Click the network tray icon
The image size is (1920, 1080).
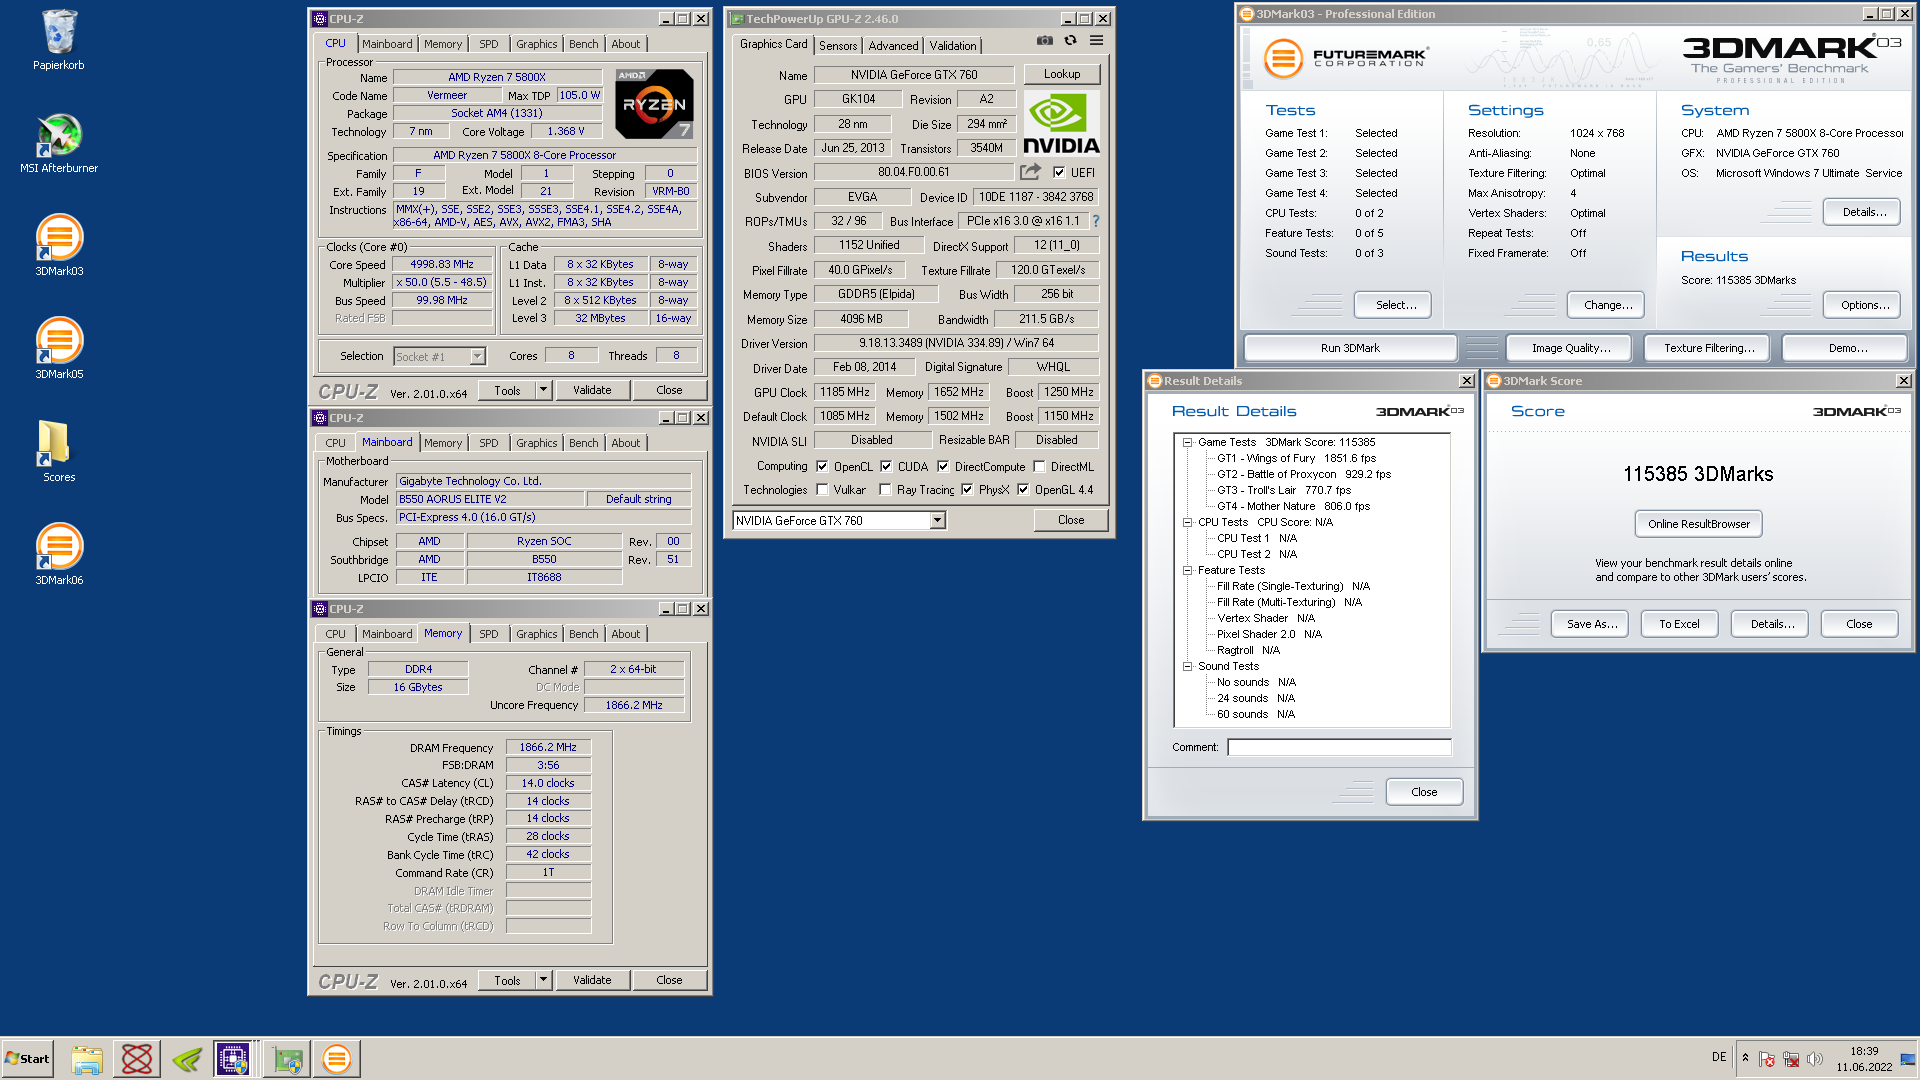click(x=1791, y=1059)
